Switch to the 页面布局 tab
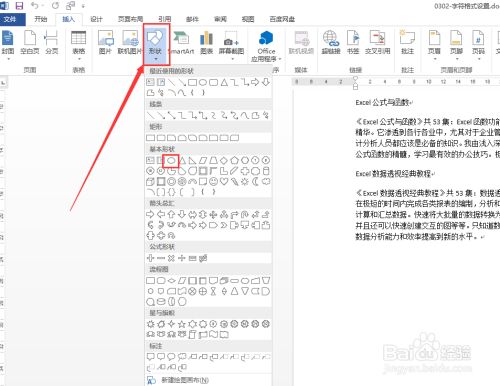The height and width of the screenshot is (386, 500). click(130, 19)
